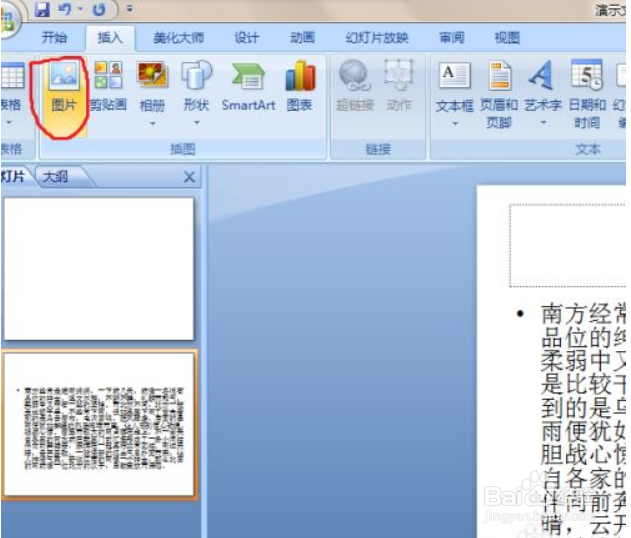Undo the last action
This screenshot has width=631, height=538.
click(x=65, y=9)
